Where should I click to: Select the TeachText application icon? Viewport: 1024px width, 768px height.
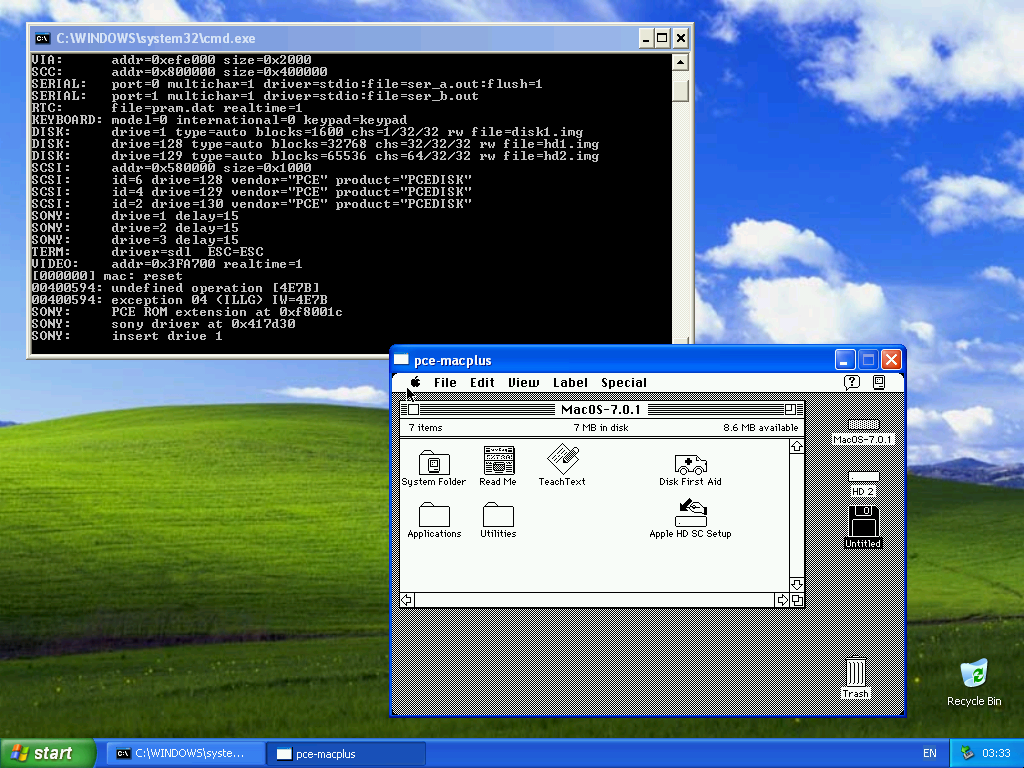[562, 458]
